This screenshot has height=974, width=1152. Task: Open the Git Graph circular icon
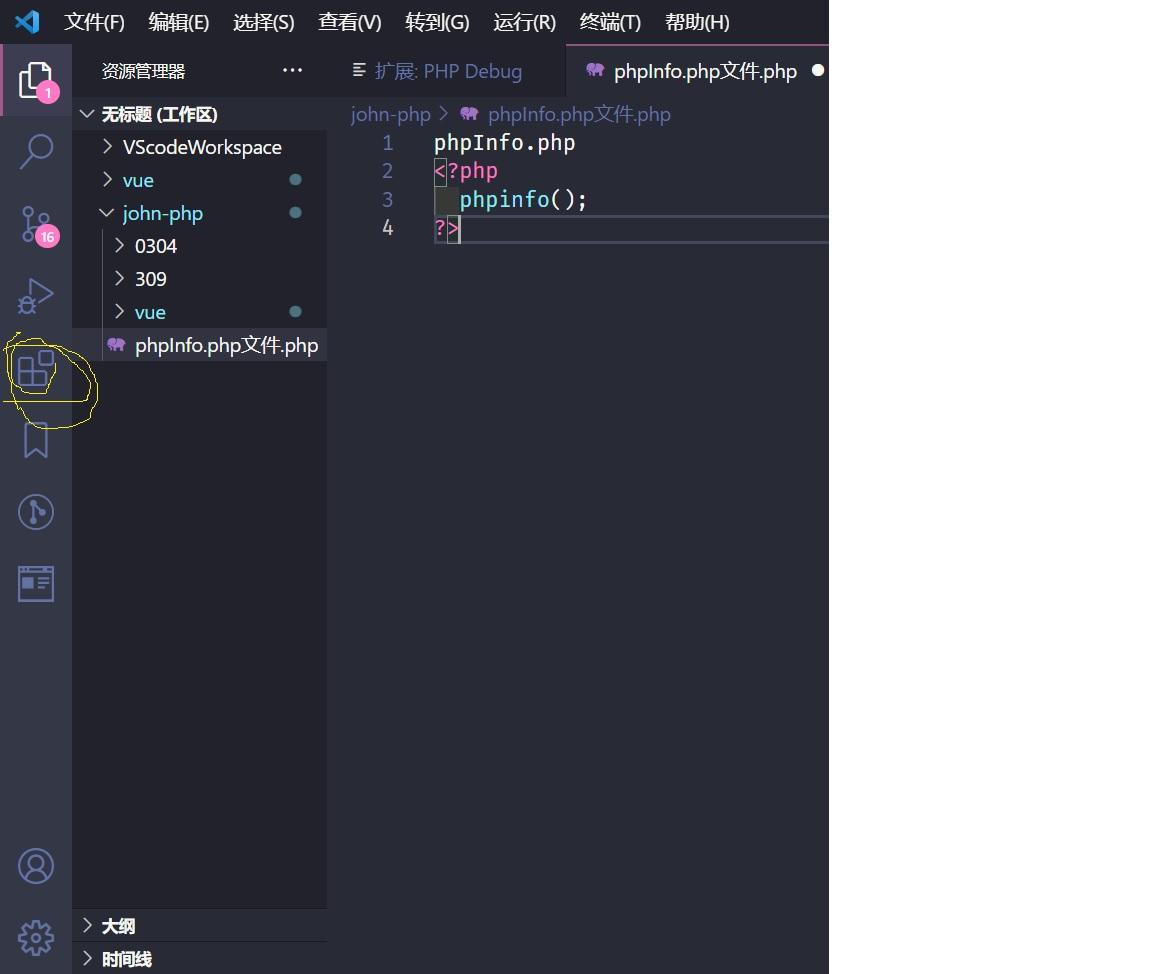pos(36,511)
